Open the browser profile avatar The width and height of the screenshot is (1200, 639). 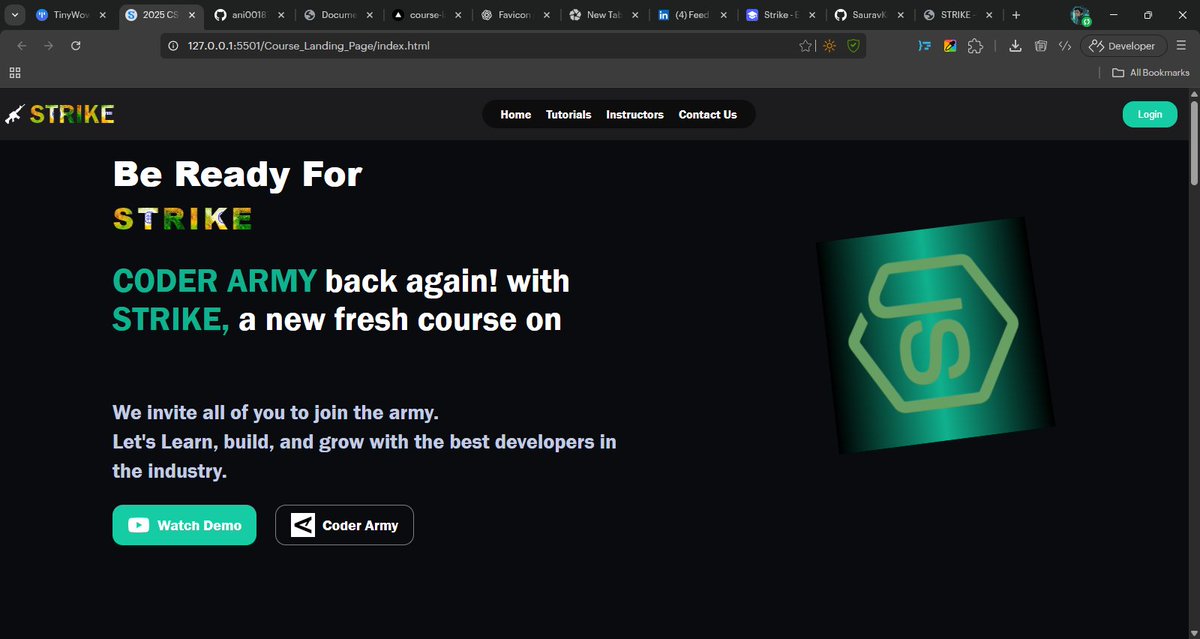(x=1080, y=15)
